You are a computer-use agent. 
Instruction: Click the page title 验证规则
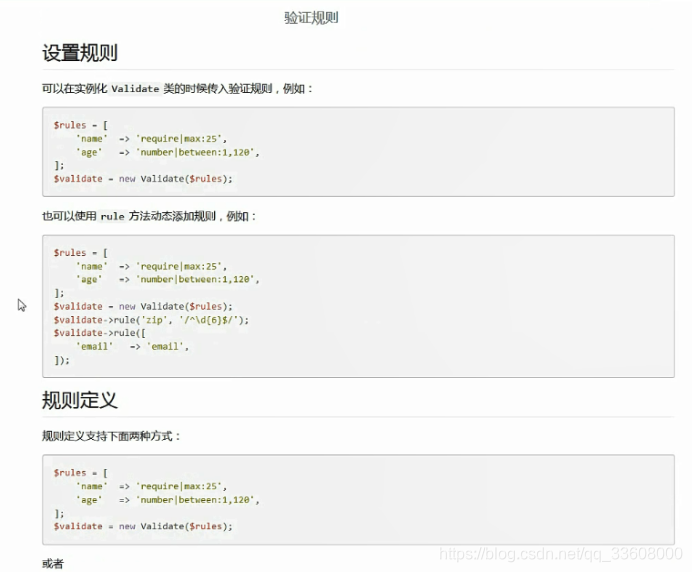point(311,18)
